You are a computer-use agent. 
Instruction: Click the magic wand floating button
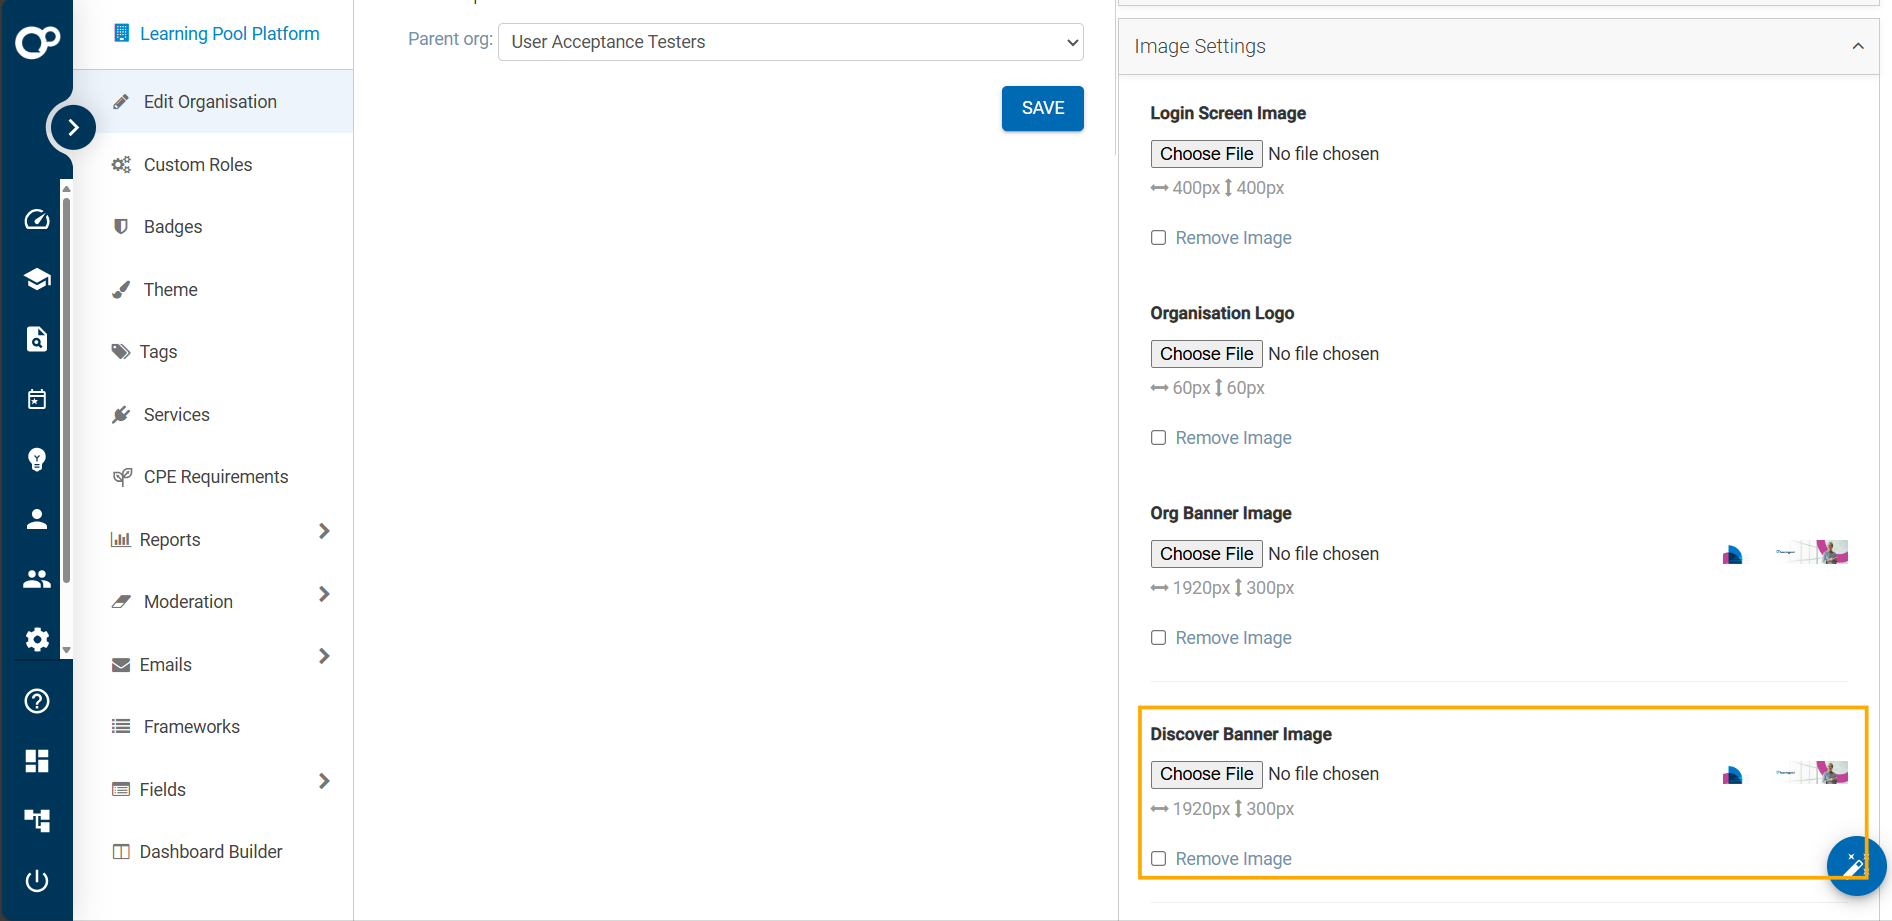[x=1855, y=865]
